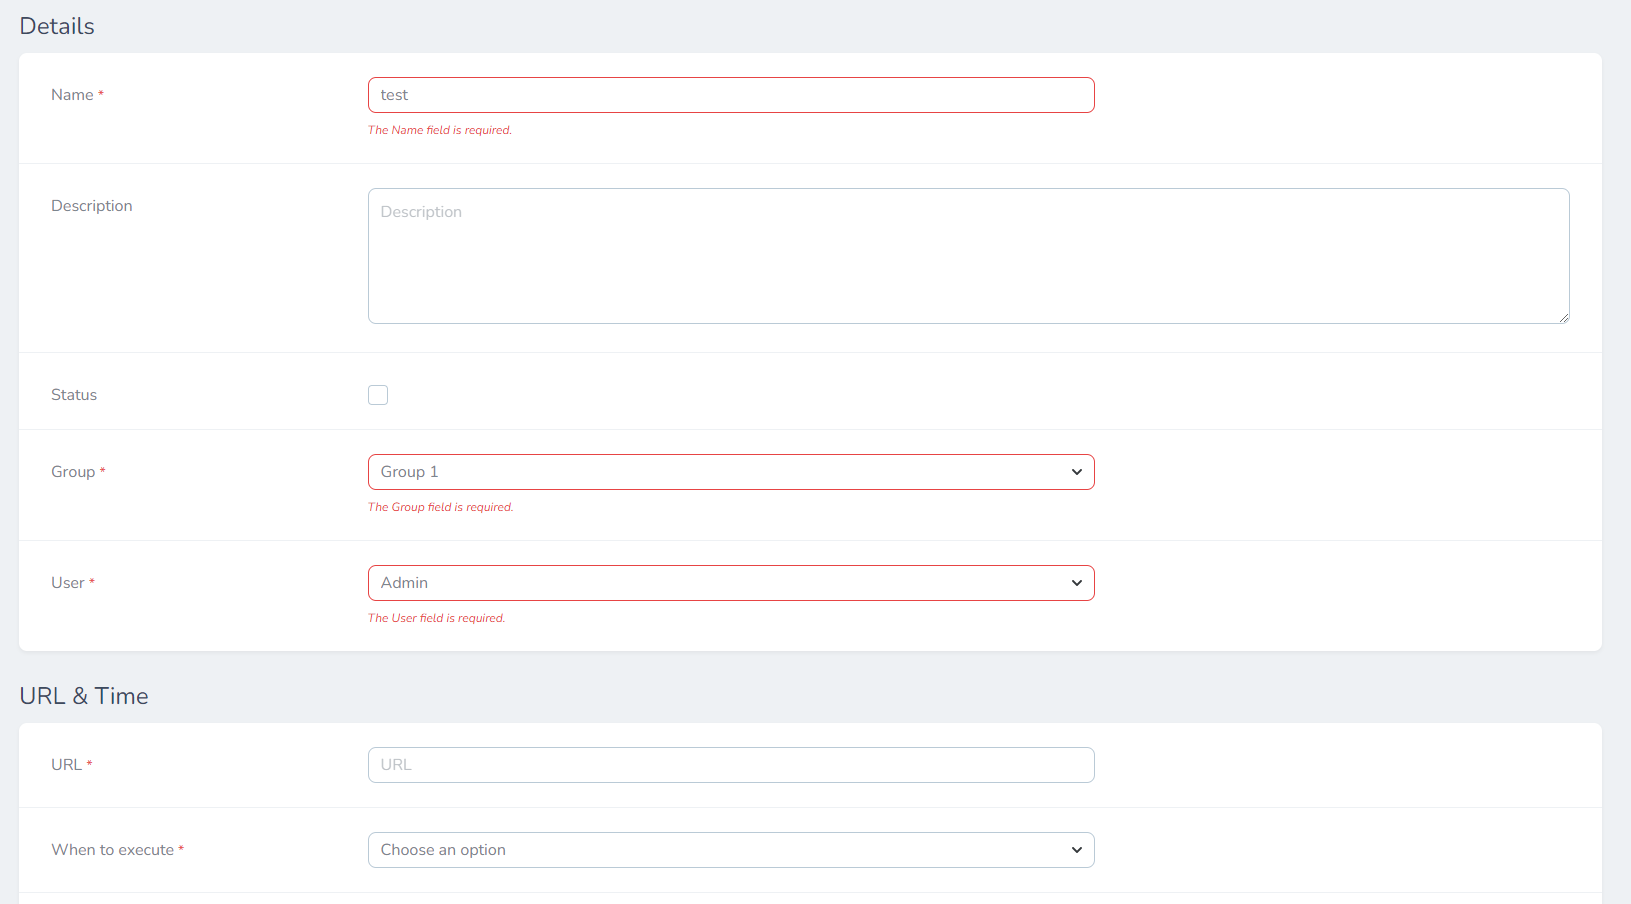
Task: Click the "Details" section heading
Action: tap(56, 26)
